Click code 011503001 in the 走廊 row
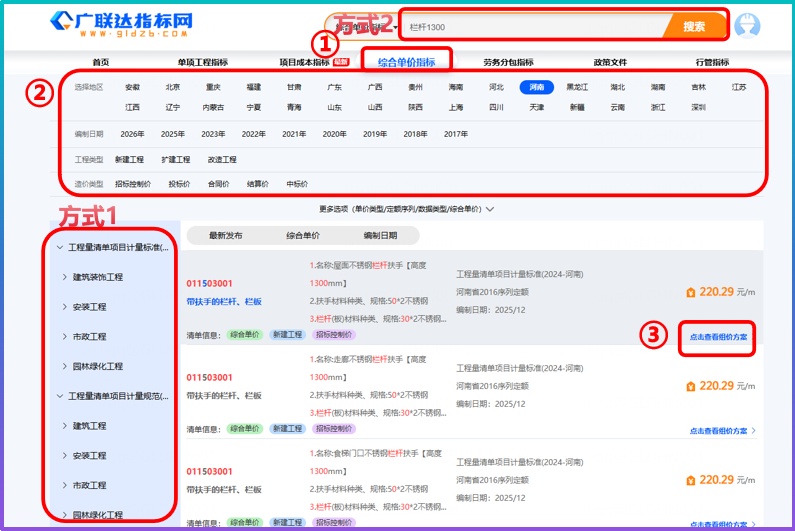Screen dimensions: 795x531 [209, 377]
